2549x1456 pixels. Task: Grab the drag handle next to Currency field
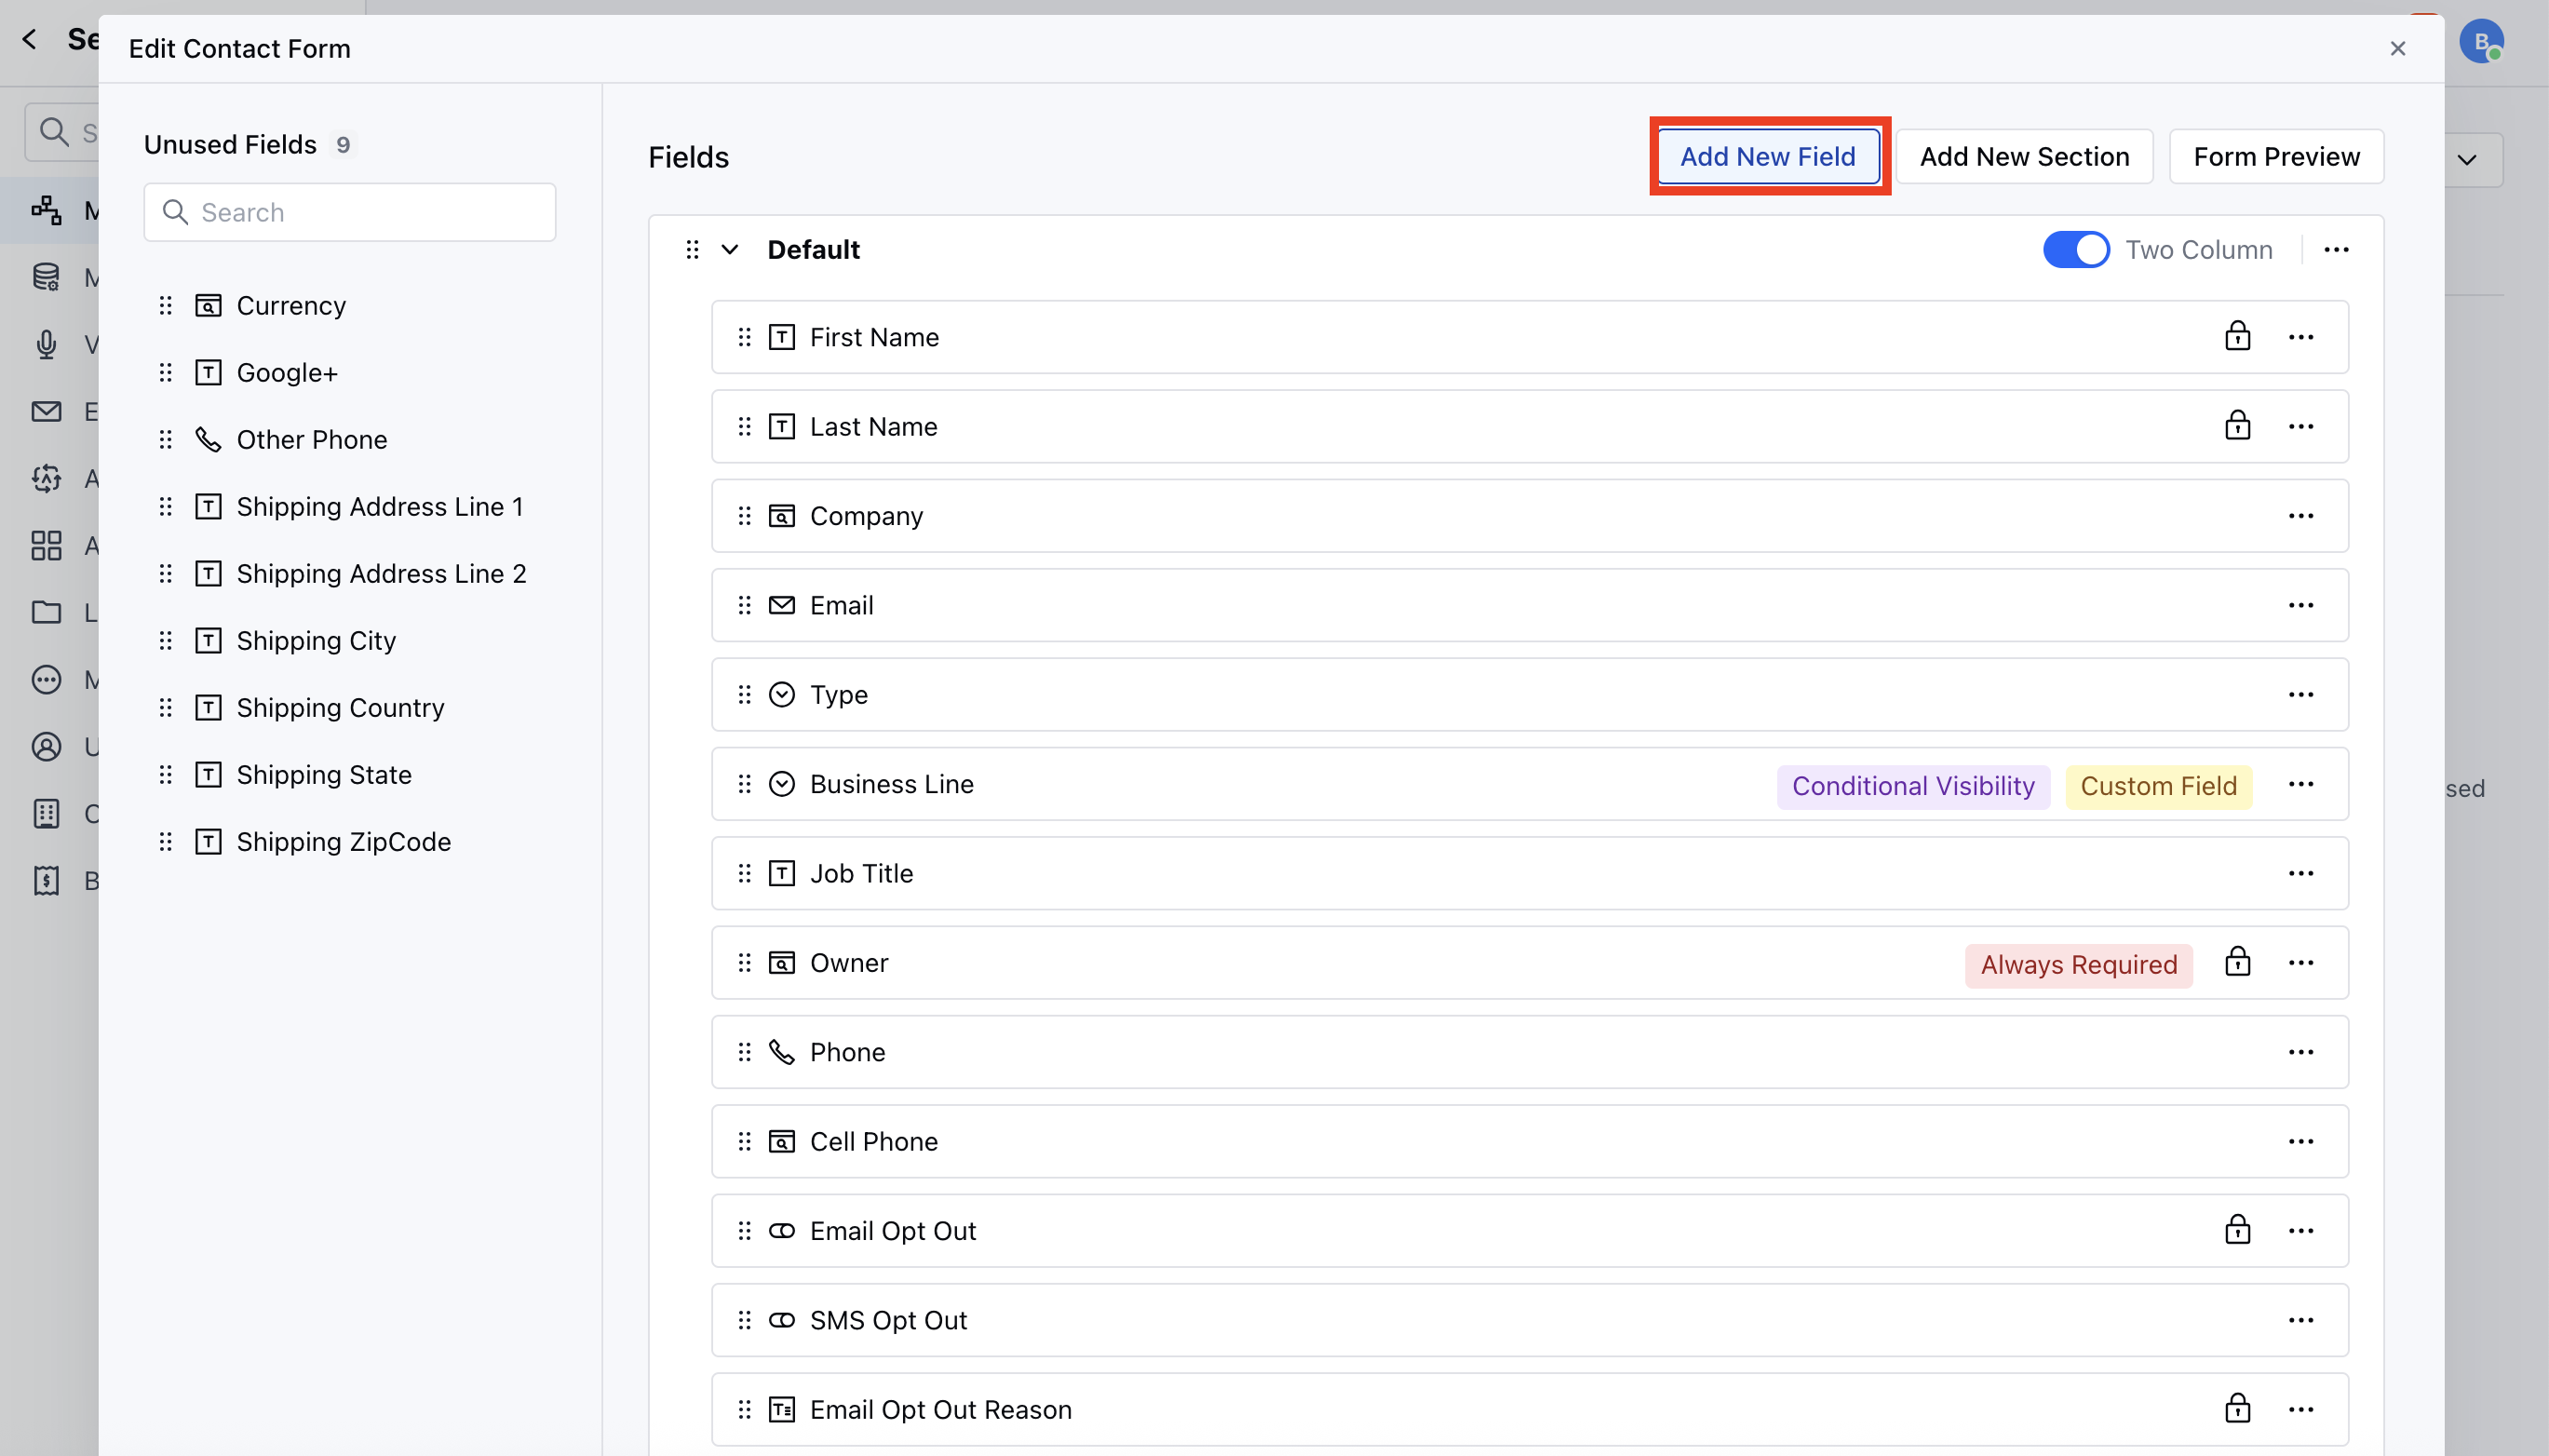click(166, 305)
